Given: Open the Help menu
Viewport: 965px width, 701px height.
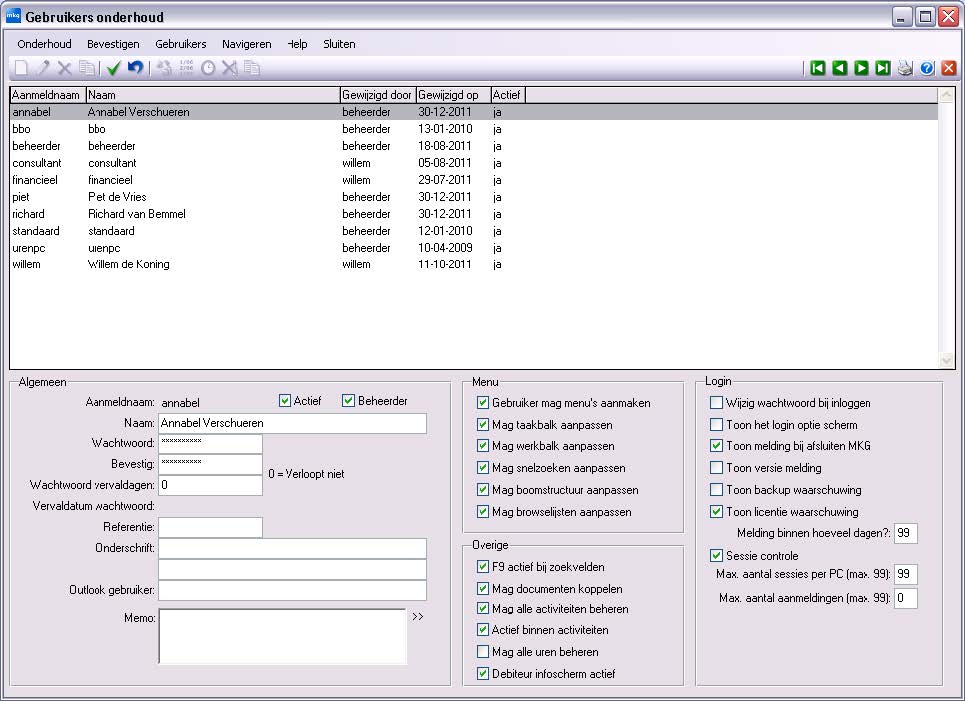Looking at the screenshot, I should [x=297, y=44].
